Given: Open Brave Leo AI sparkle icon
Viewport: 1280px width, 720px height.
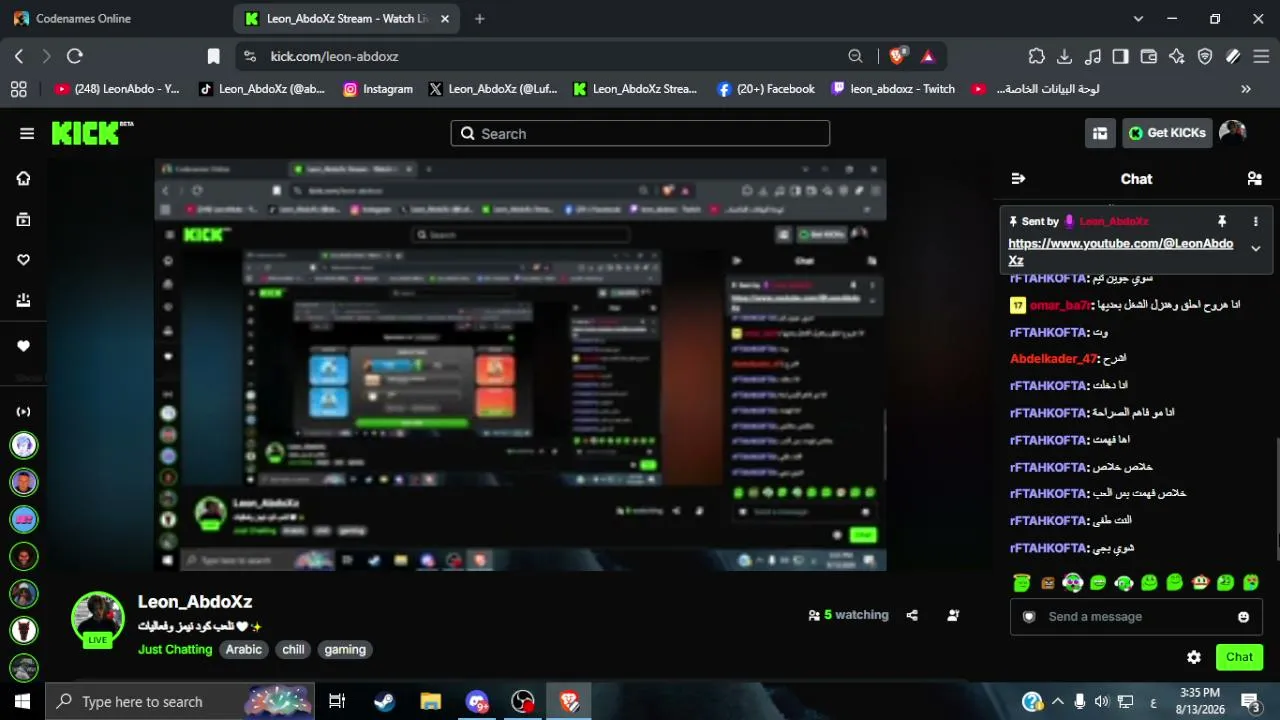Looking at the screenshot, I should (x=1177, y=56).
